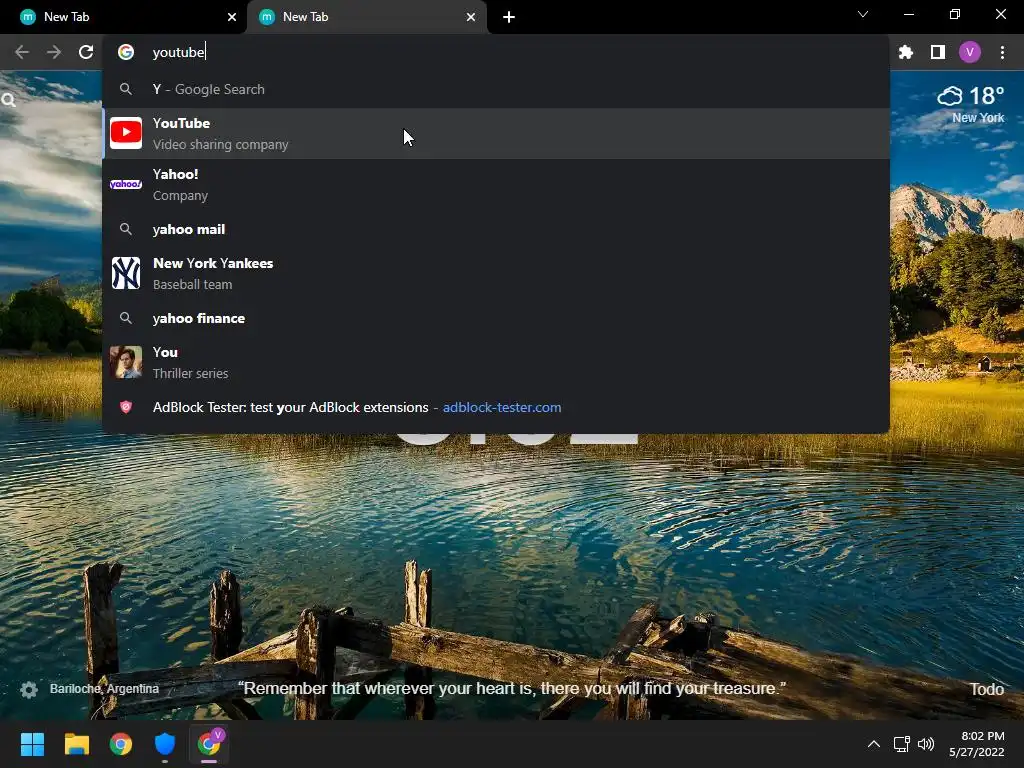Pick the 'yahoo mail' search suggestion
Viewport: 1024px width, 768px height.
[x=496, y=229]
